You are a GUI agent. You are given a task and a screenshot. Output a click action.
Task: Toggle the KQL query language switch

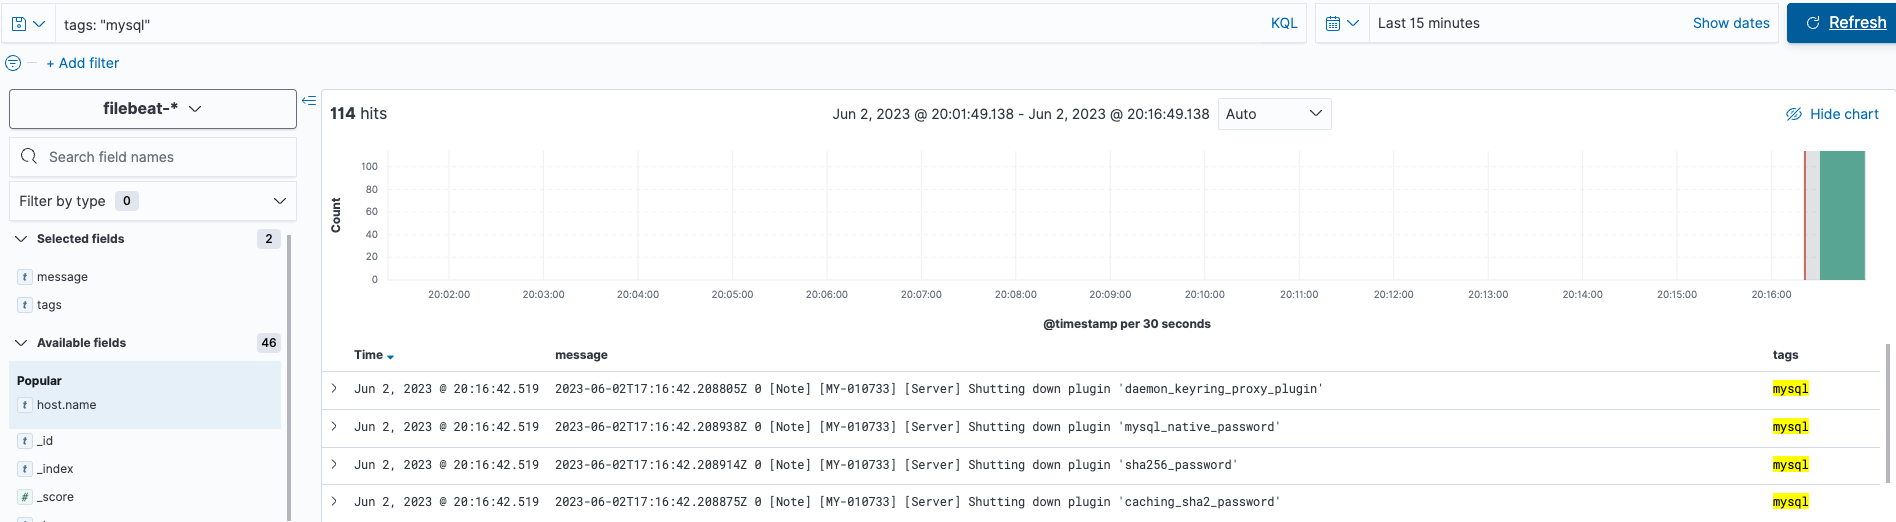(1283, 23)
